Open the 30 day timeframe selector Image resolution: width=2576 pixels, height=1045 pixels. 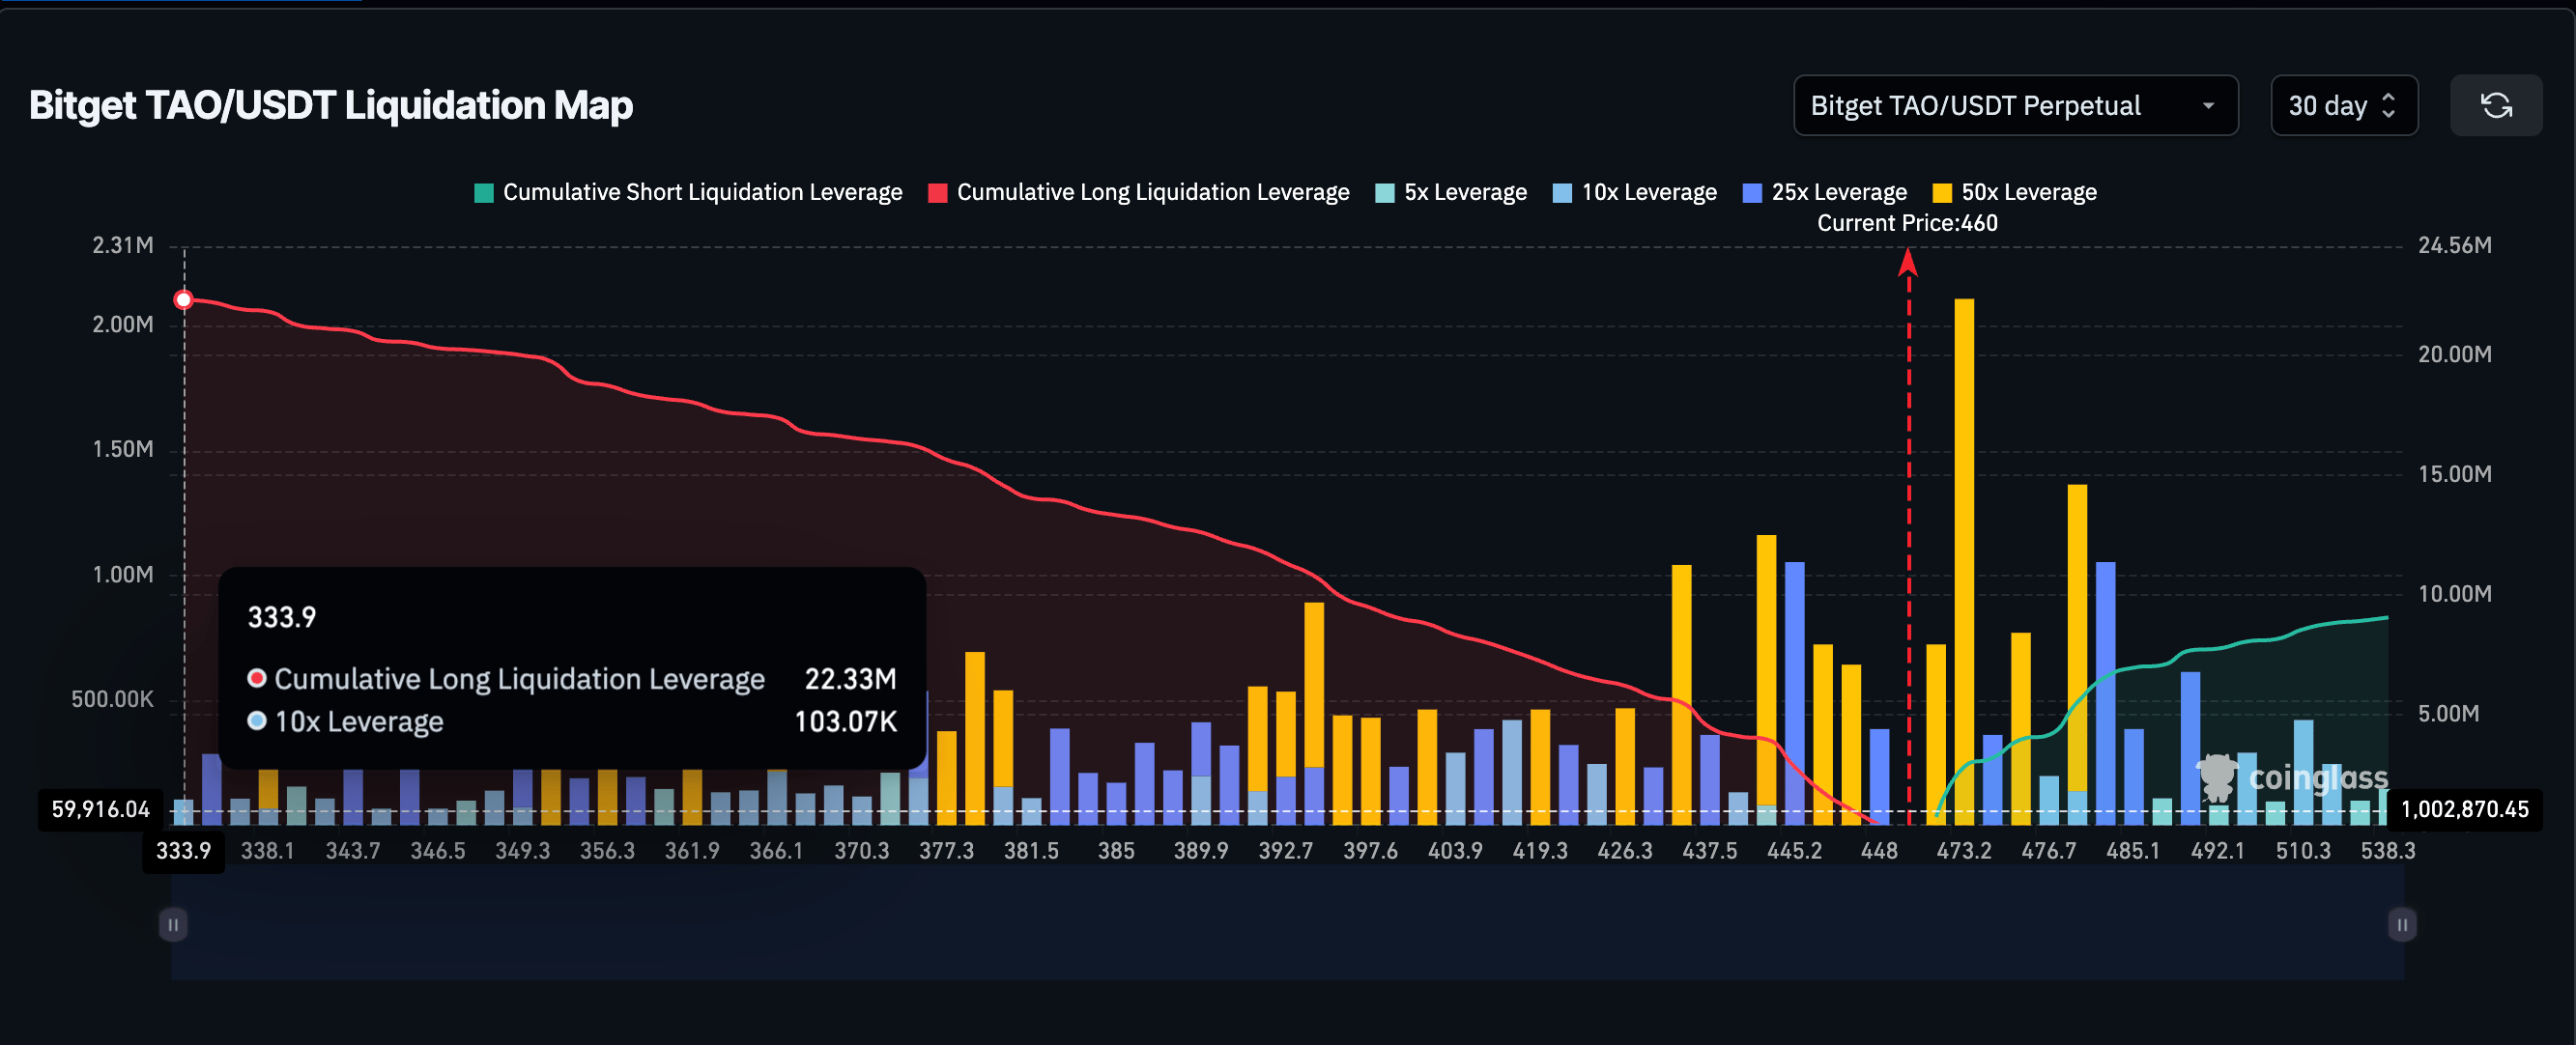coord(2344,105)
